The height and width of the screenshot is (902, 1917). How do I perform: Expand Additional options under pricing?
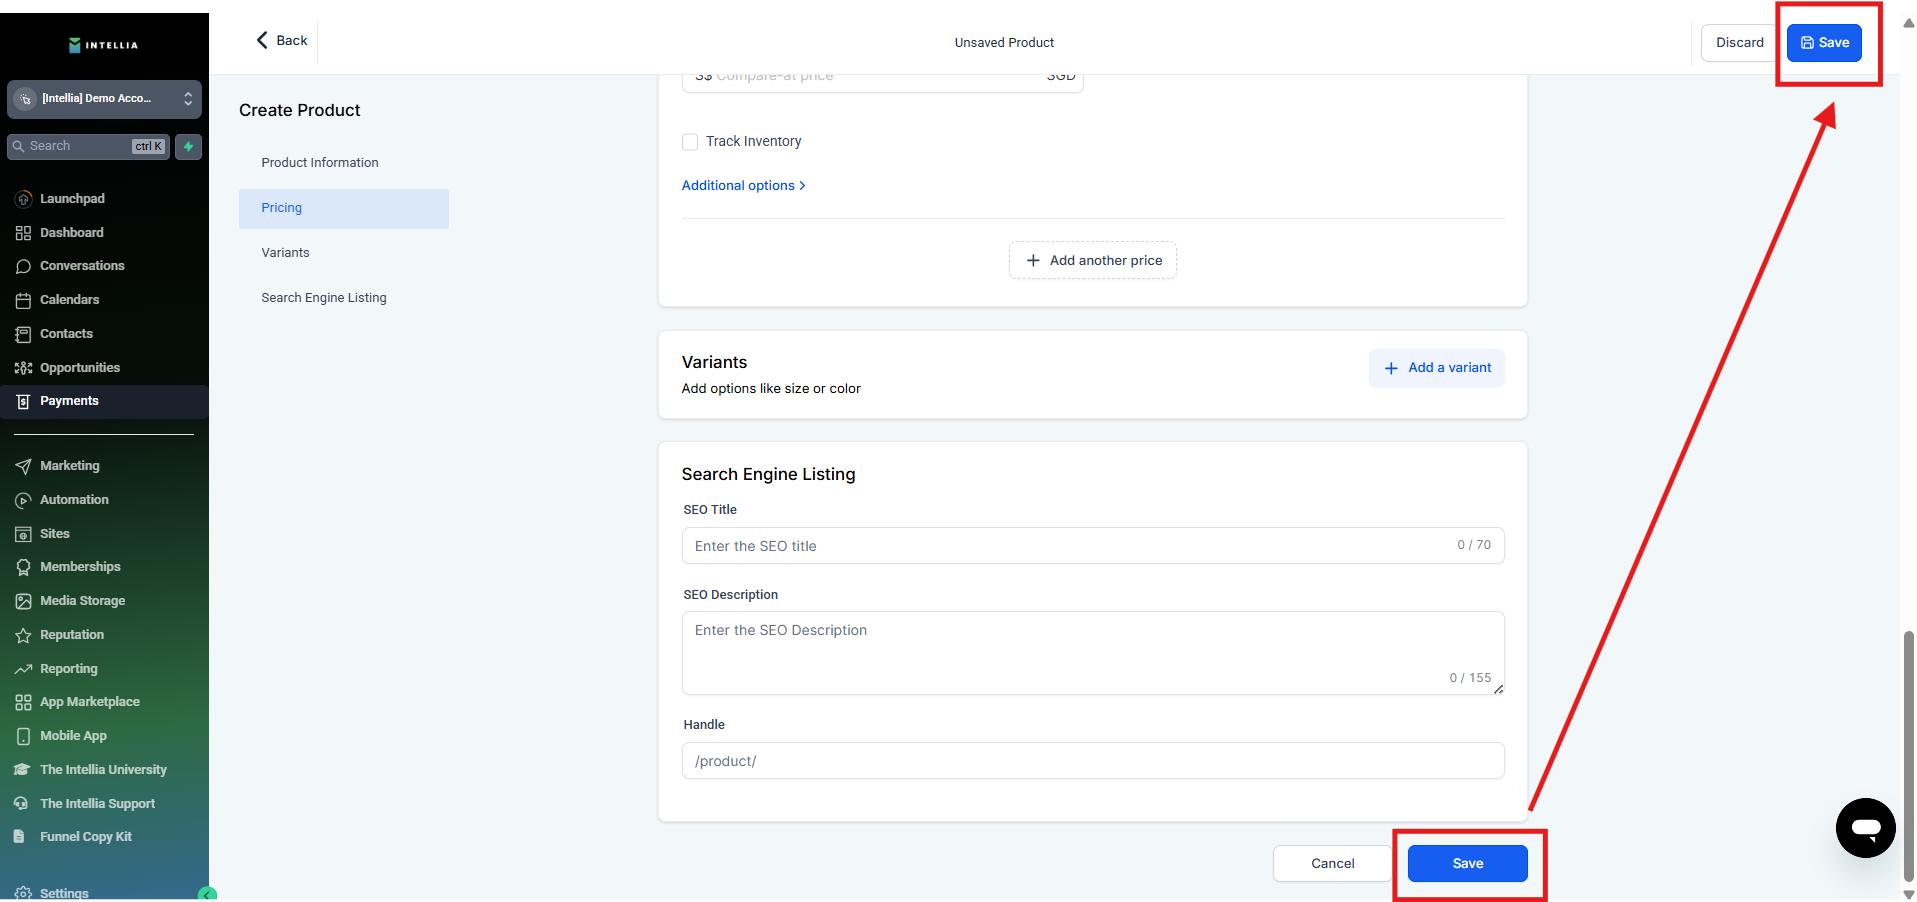click(x=743, y=186)
